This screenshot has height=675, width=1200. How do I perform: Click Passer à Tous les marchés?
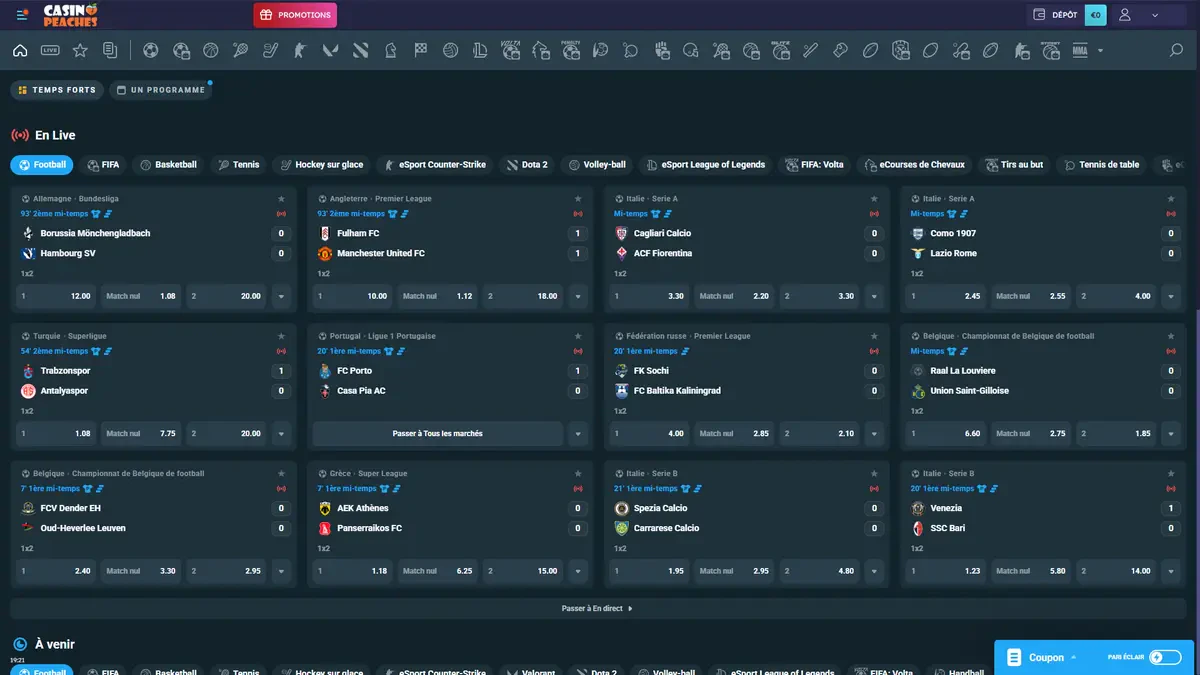[437, 434]
